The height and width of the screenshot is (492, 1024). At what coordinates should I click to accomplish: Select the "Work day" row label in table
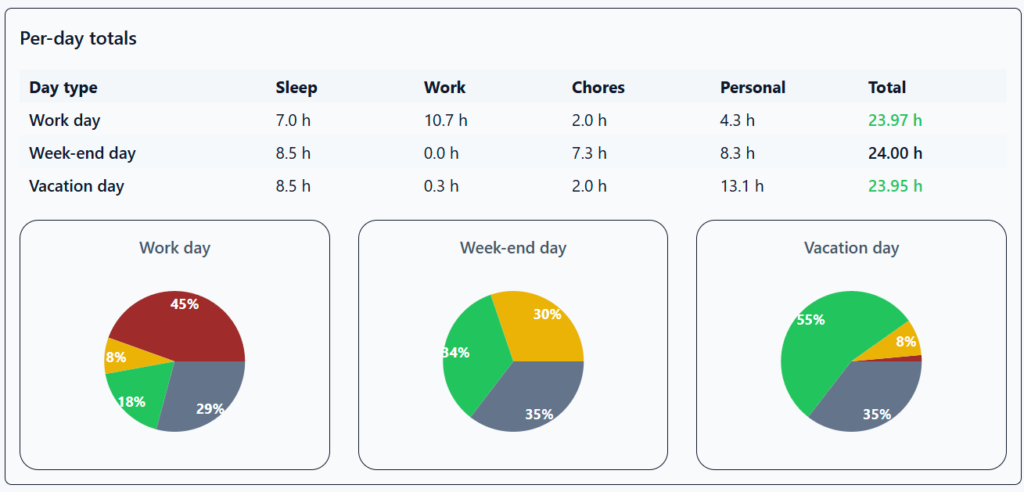coord(65,120)
